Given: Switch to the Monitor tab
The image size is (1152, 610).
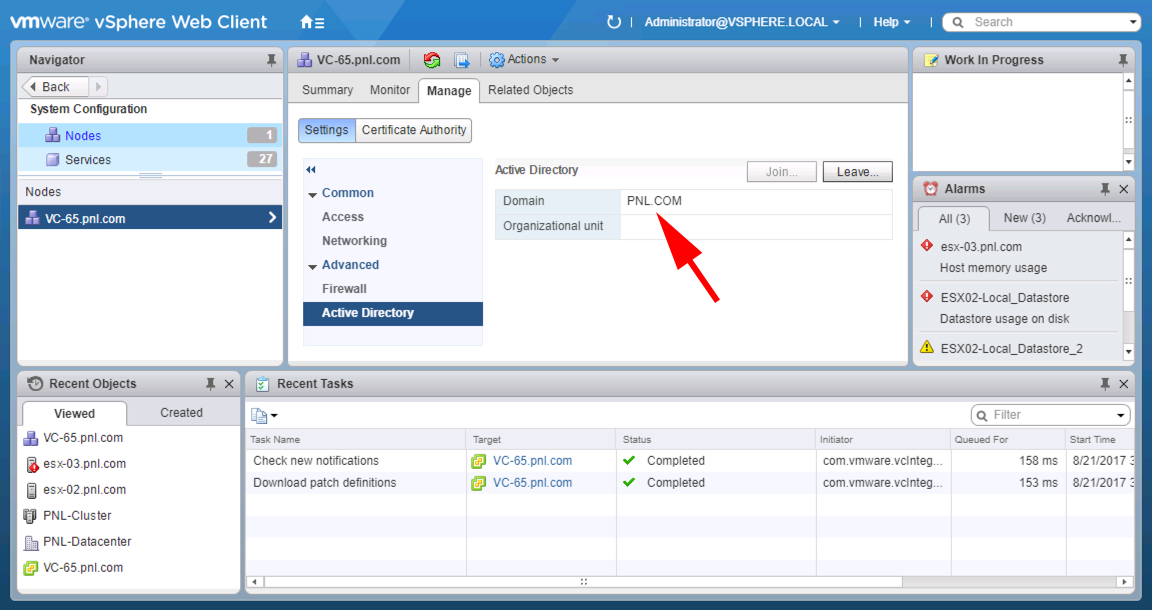Looking at the screenshot, I should 389,90.
